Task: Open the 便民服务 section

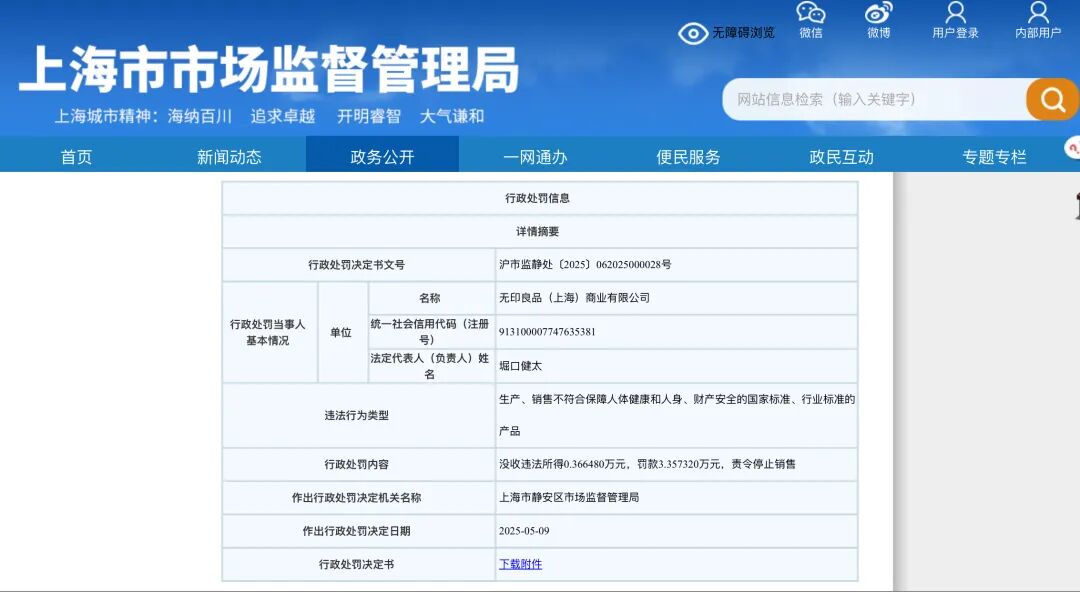Action: click(x=689, y=155)
